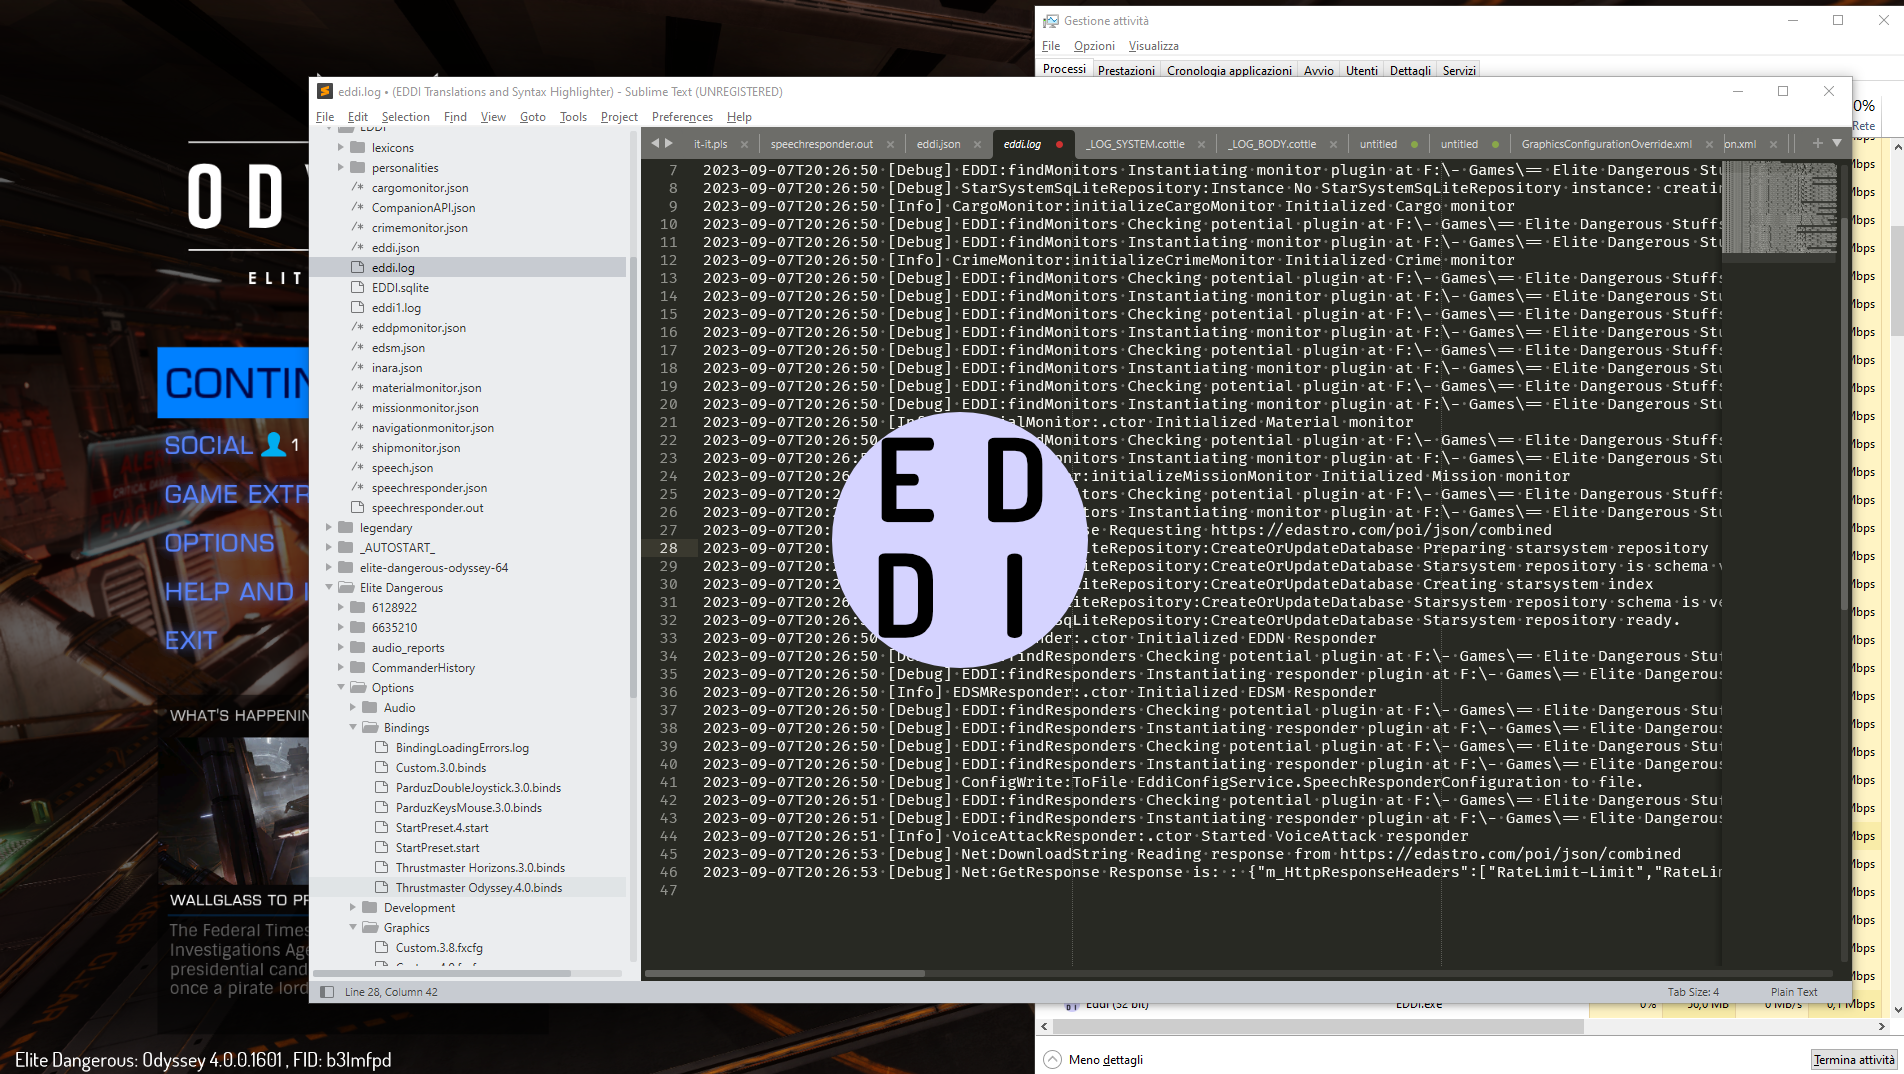Open the Preferences menu
The height and width of the screenshot is (1074, 1904).
pos(682,117)
